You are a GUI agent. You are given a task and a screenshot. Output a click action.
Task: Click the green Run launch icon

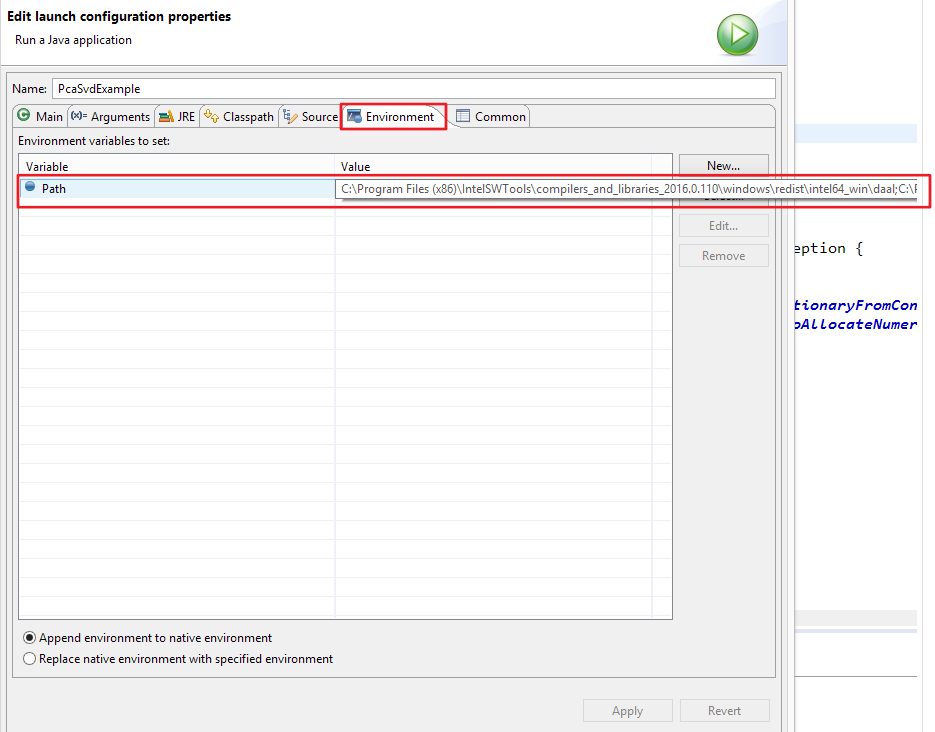(737, 35)
